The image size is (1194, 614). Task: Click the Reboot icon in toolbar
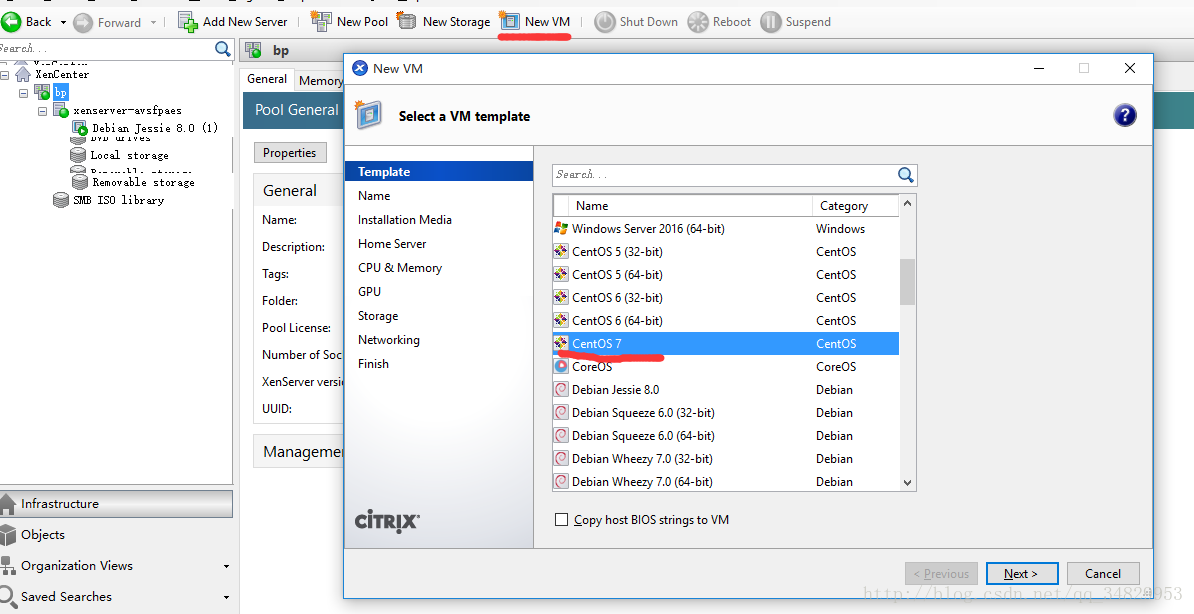click(x=697, y=22)
